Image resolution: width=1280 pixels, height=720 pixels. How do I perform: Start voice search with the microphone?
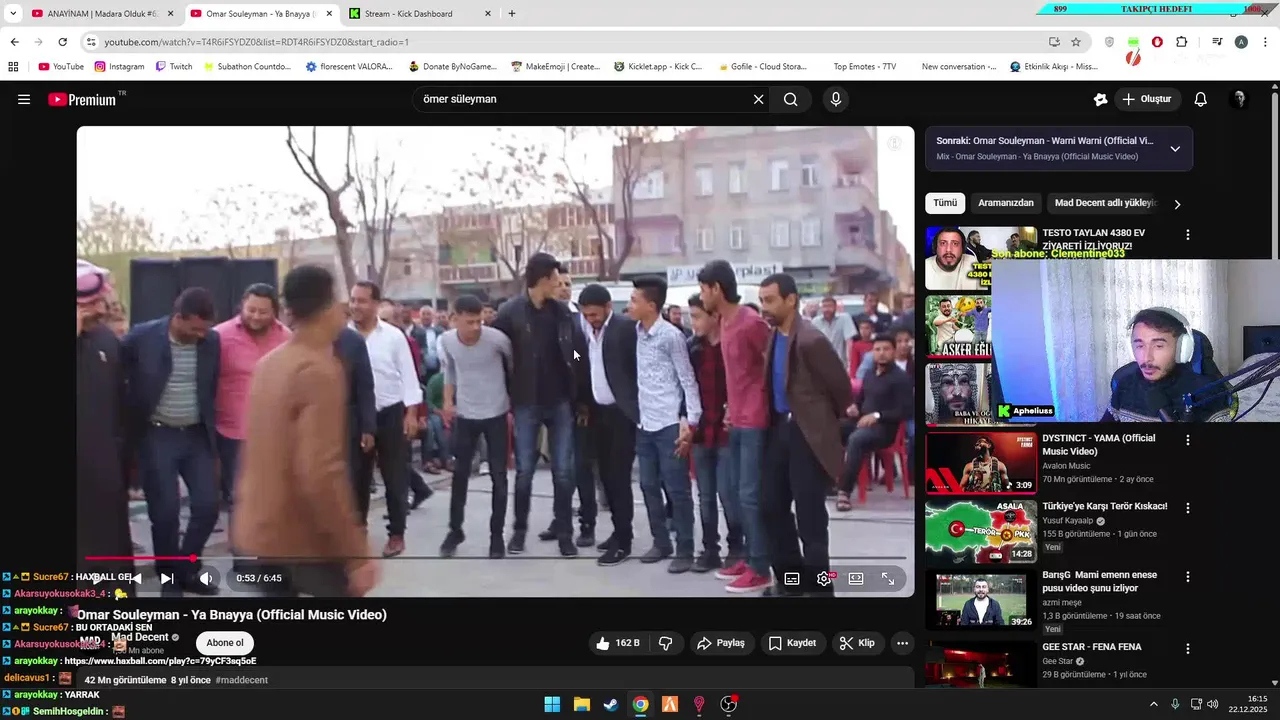(x=836, y=99)
